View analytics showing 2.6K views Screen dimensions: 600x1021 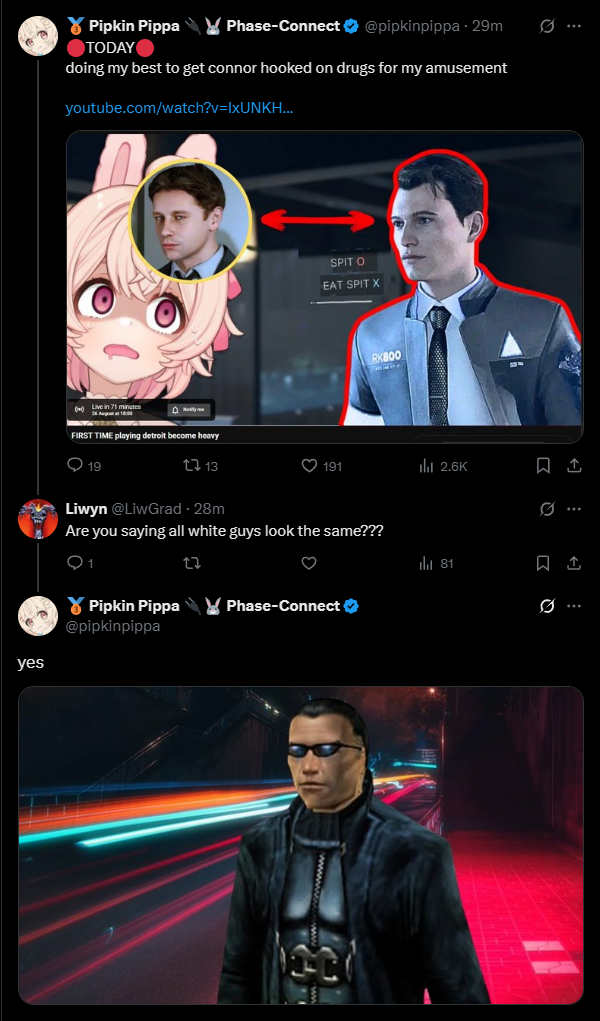point(426,466)
